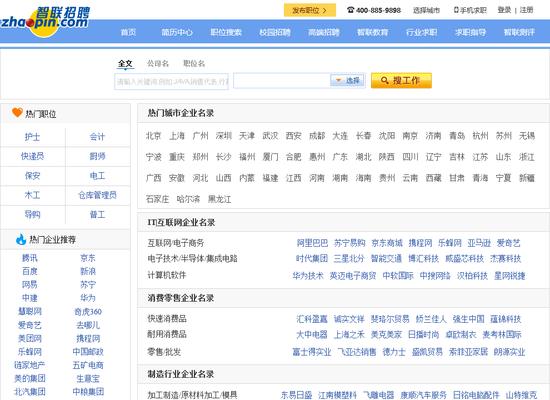
Task: Open 求职指导 navigation item
Action: click(470, 32)
